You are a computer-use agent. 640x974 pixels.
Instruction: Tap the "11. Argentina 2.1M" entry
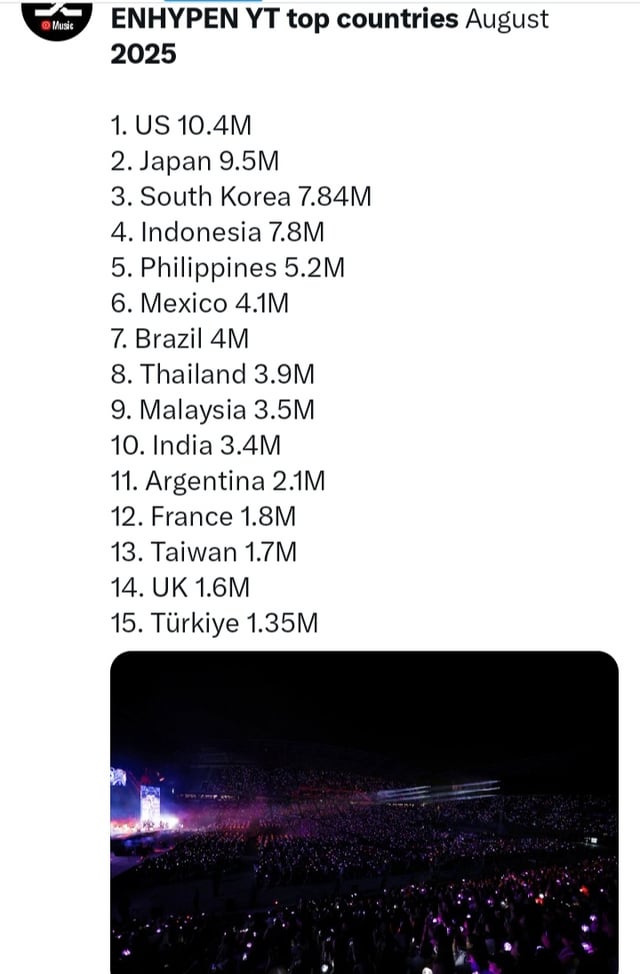click(218, 481)
